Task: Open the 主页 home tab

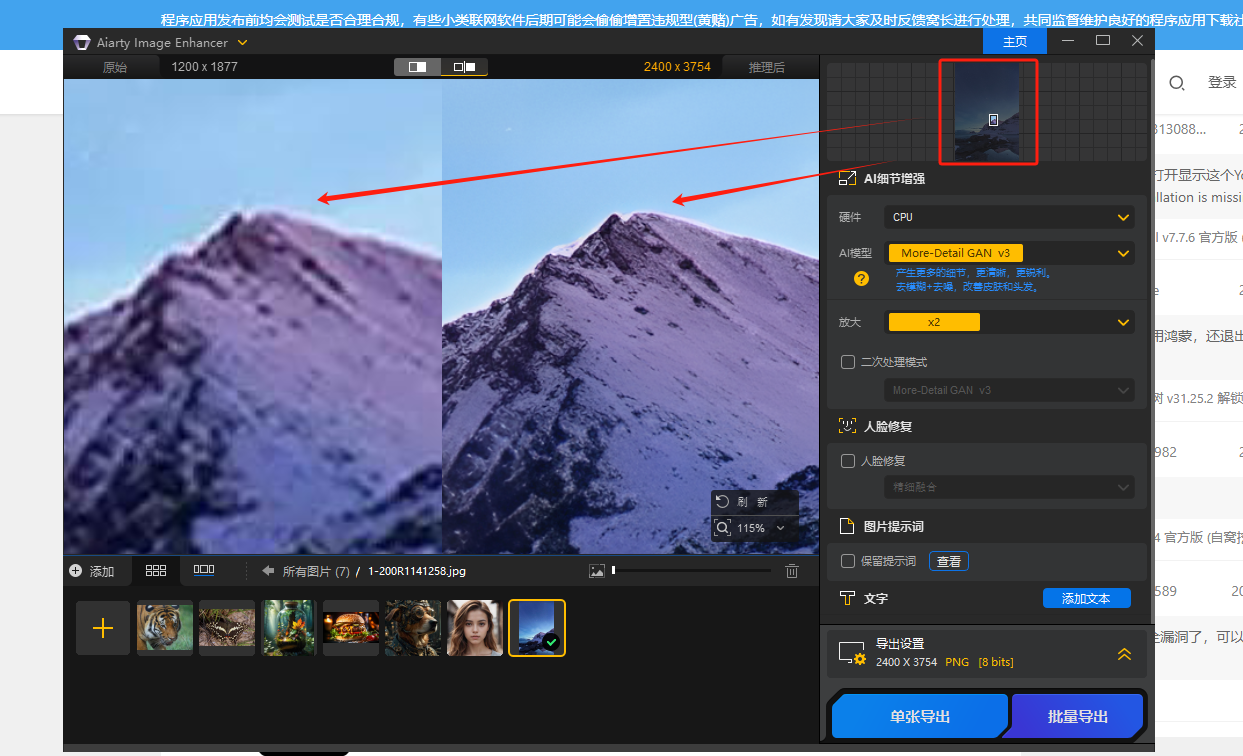Action: click(x=1015, y=41)
